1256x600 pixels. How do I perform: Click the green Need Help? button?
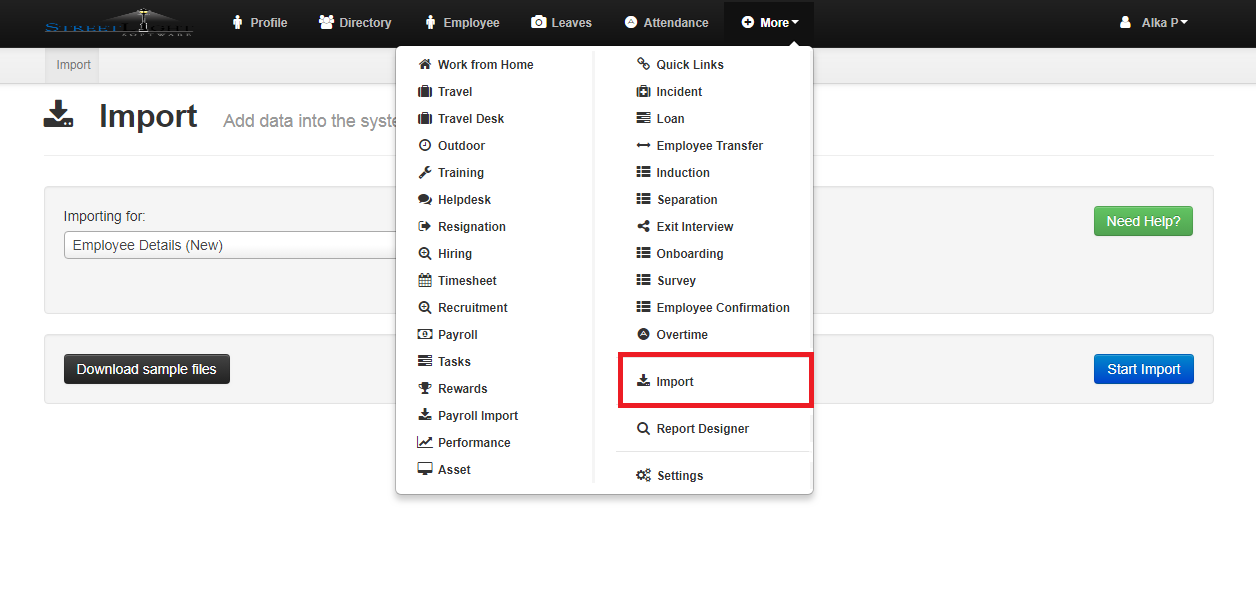pos(1142,221)
